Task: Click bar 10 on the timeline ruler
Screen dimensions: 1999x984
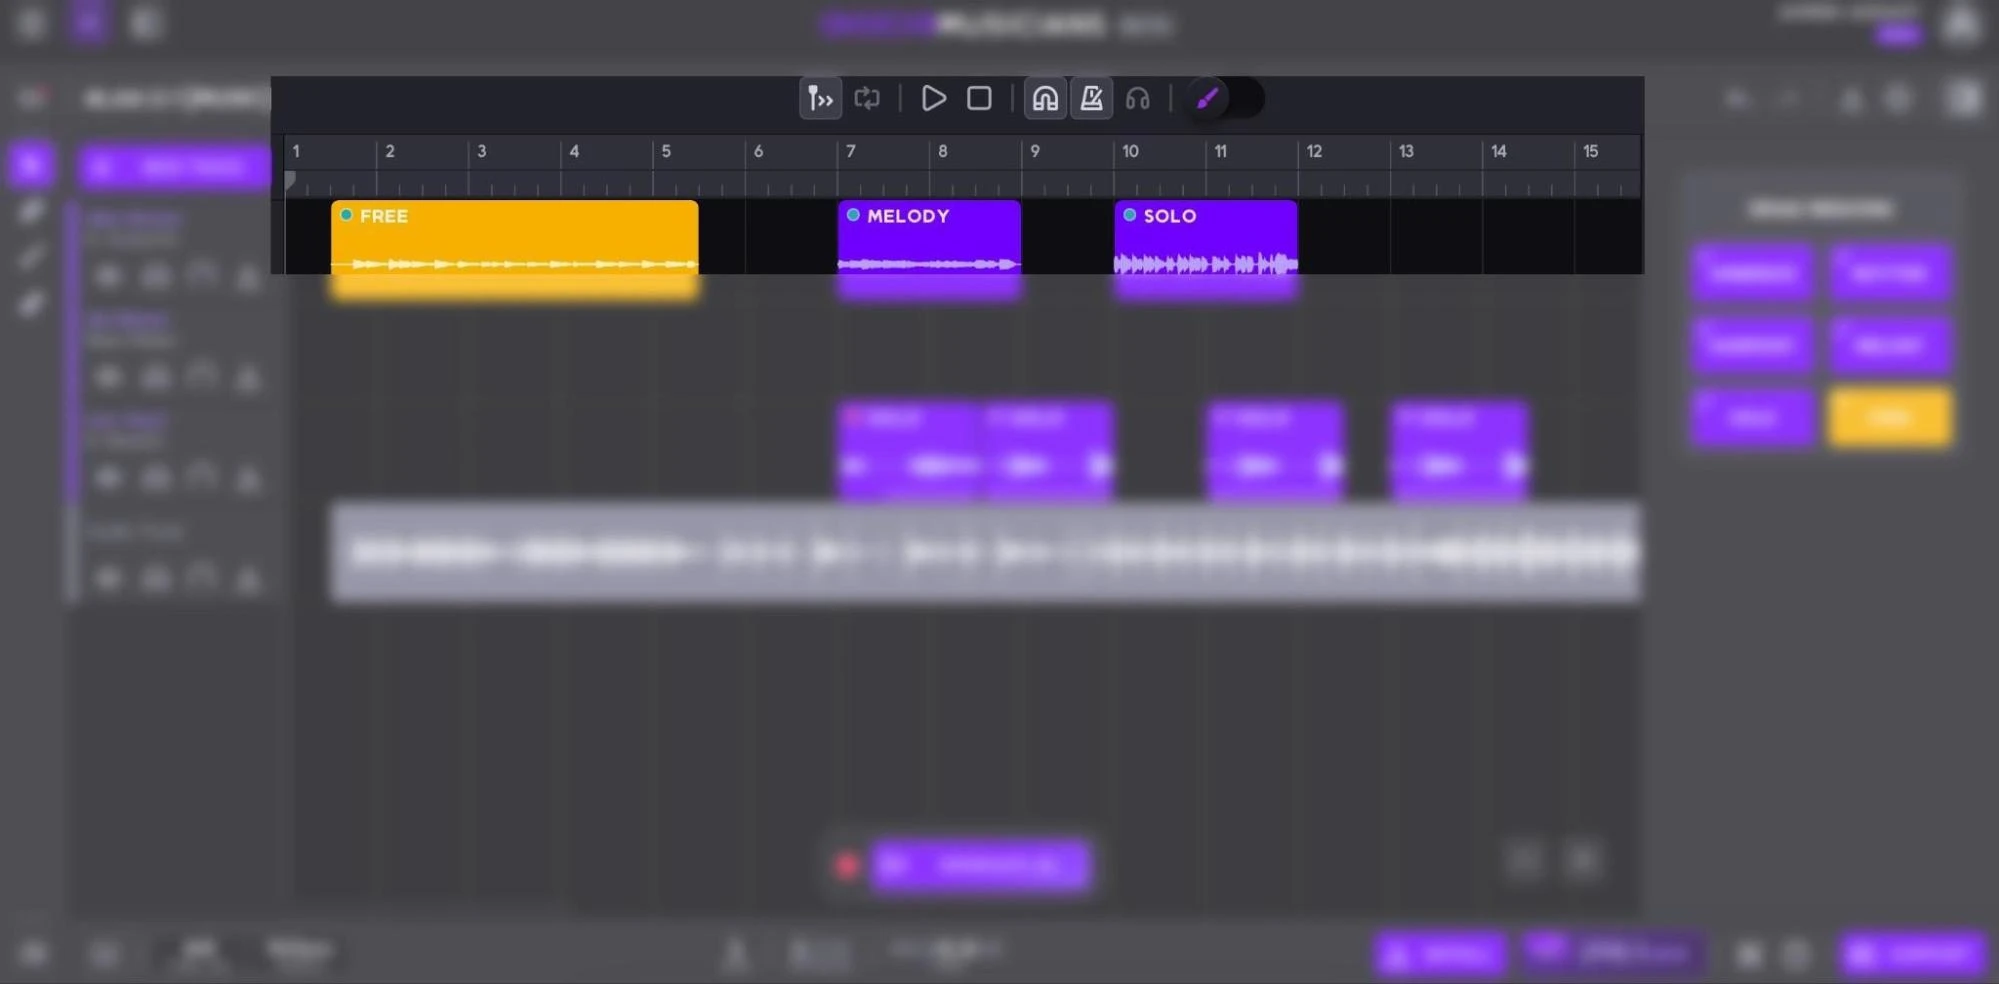Action: tap(1129, 152)
